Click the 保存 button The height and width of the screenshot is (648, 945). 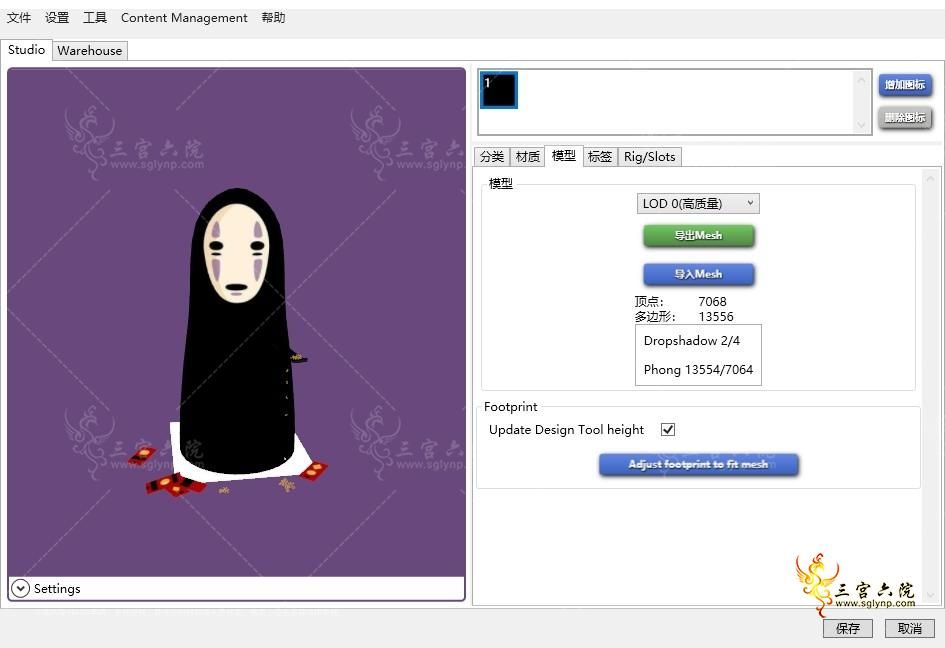pyautogui.click(x=848, y=629)
